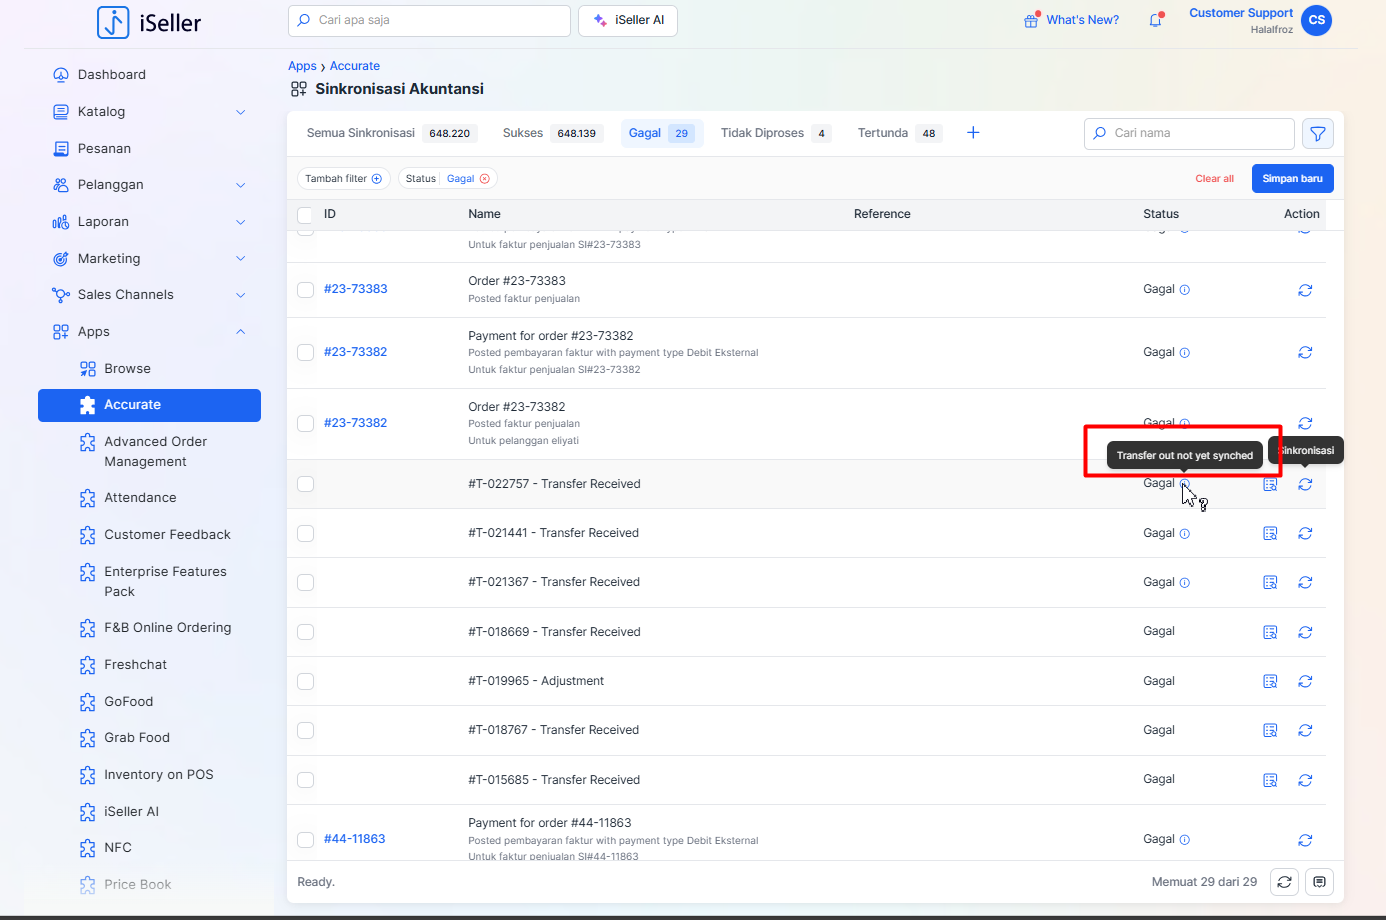
Task: Click sync icon for #44-11863 row
Action: tap(1305, 840)
